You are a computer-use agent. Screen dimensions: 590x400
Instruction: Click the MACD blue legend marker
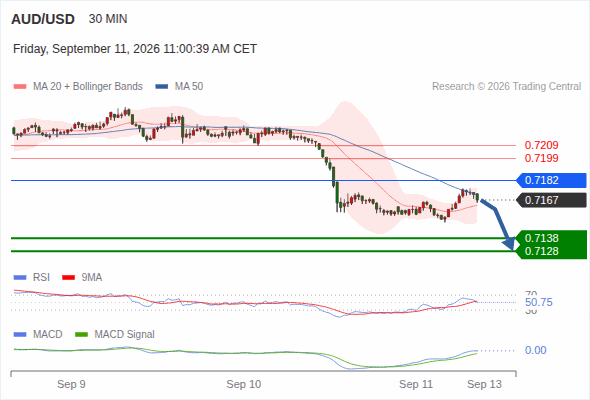coord(20,335)
